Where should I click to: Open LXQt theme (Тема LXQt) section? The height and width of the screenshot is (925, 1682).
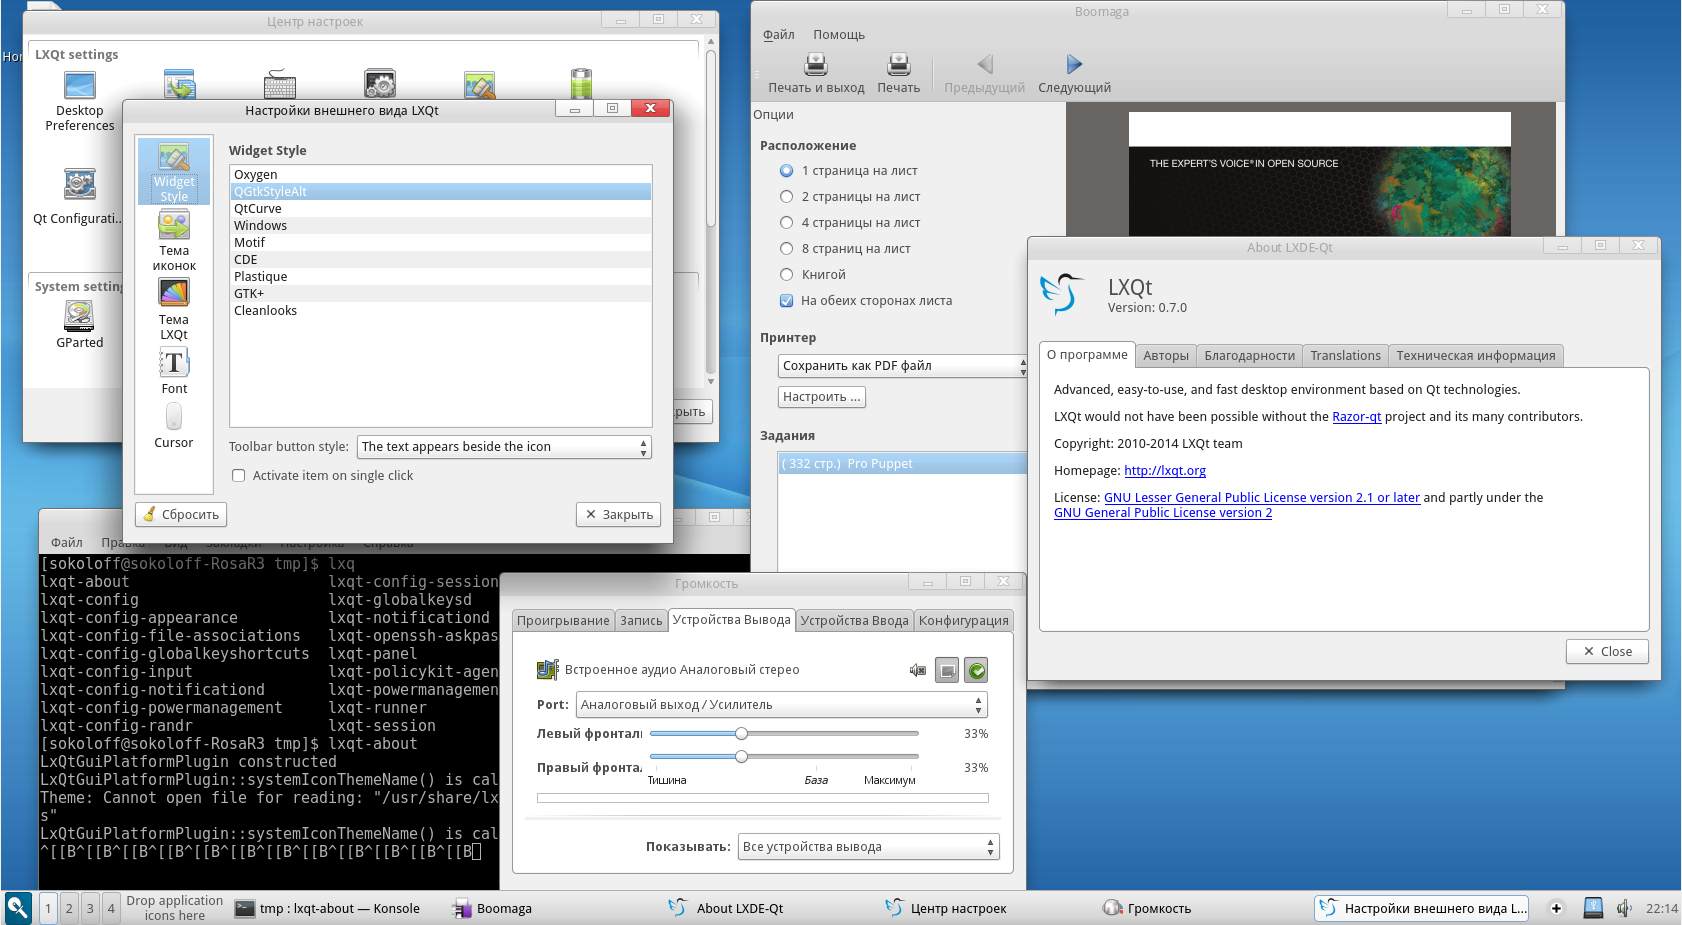coord(174,294)
